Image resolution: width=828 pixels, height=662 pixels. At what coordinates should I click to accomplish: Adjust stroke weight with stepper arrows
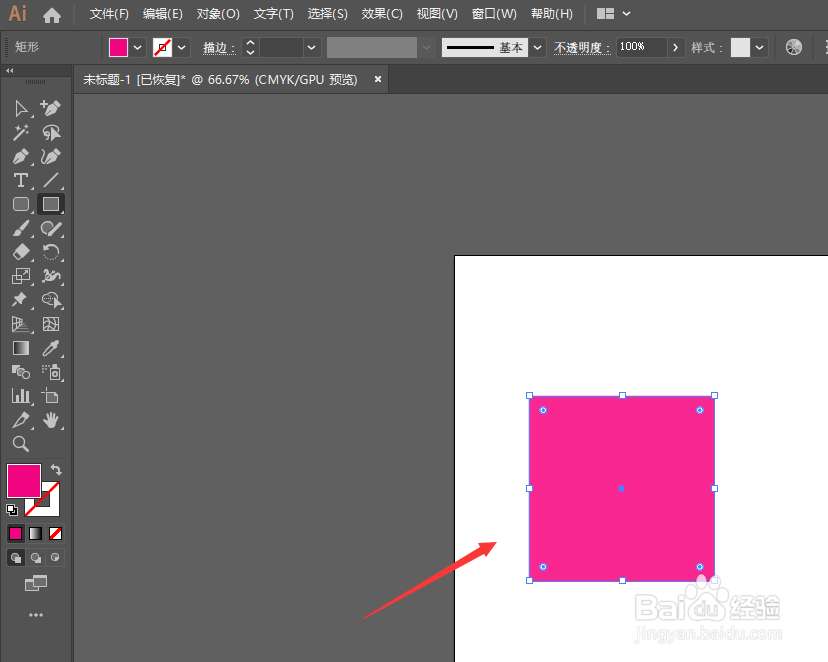(250, 48)
